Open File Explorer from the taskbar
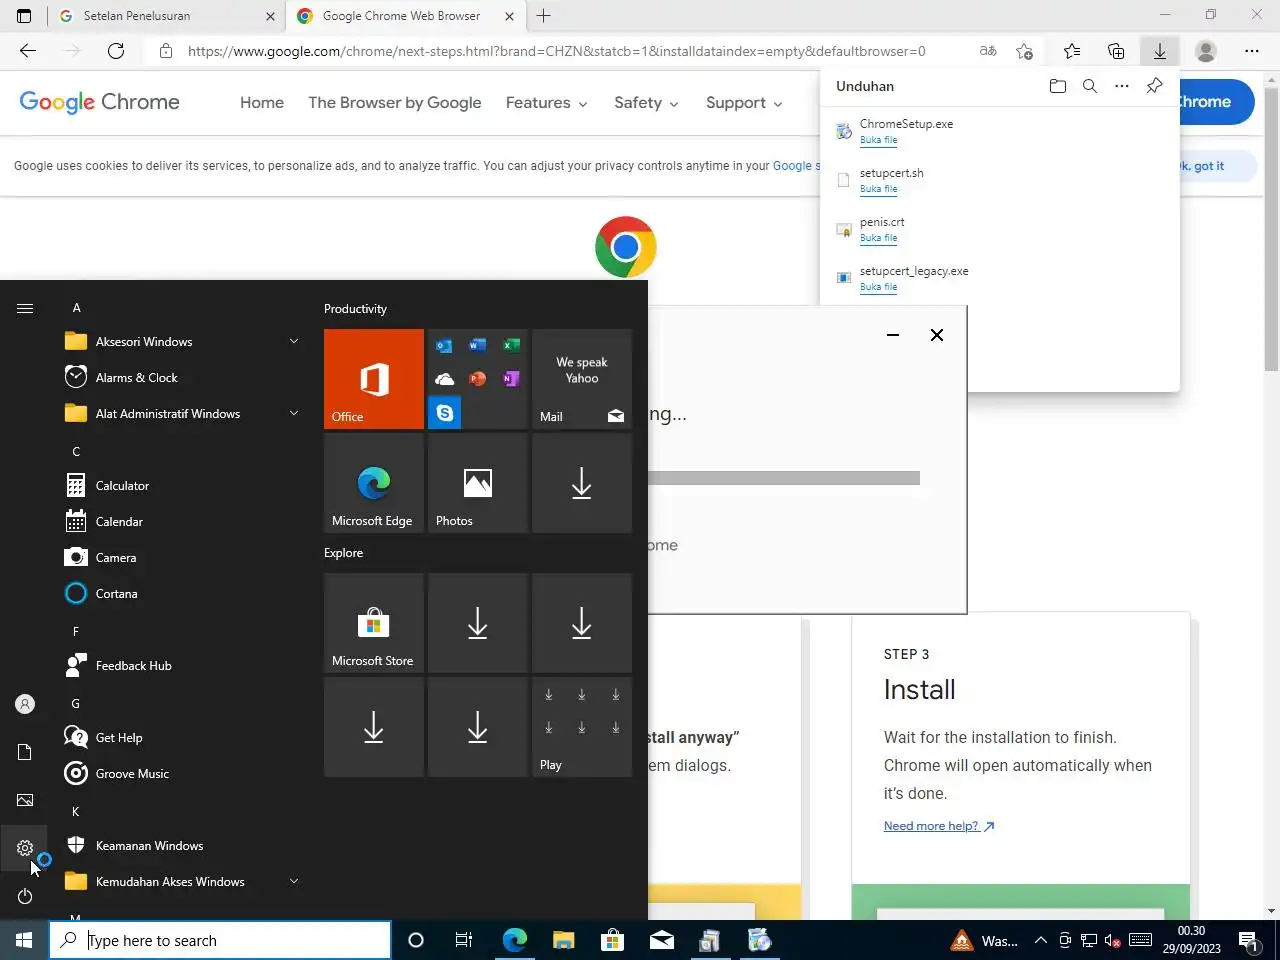Image resolution: width=1280 pixels, height=960 pixels. click(564, 940)
